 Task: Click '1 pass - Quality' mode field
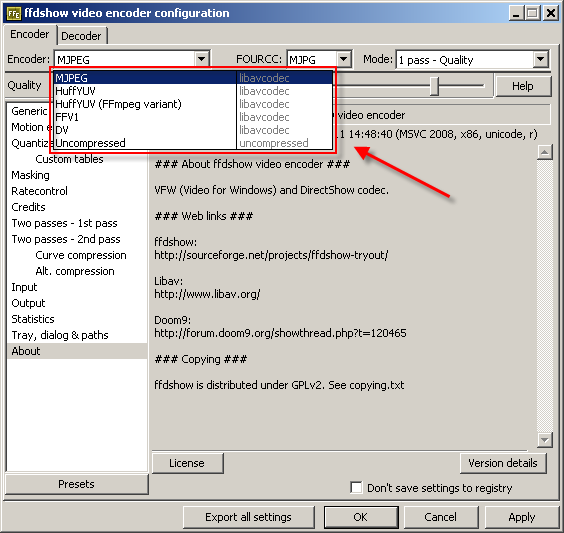pos(465,59)
